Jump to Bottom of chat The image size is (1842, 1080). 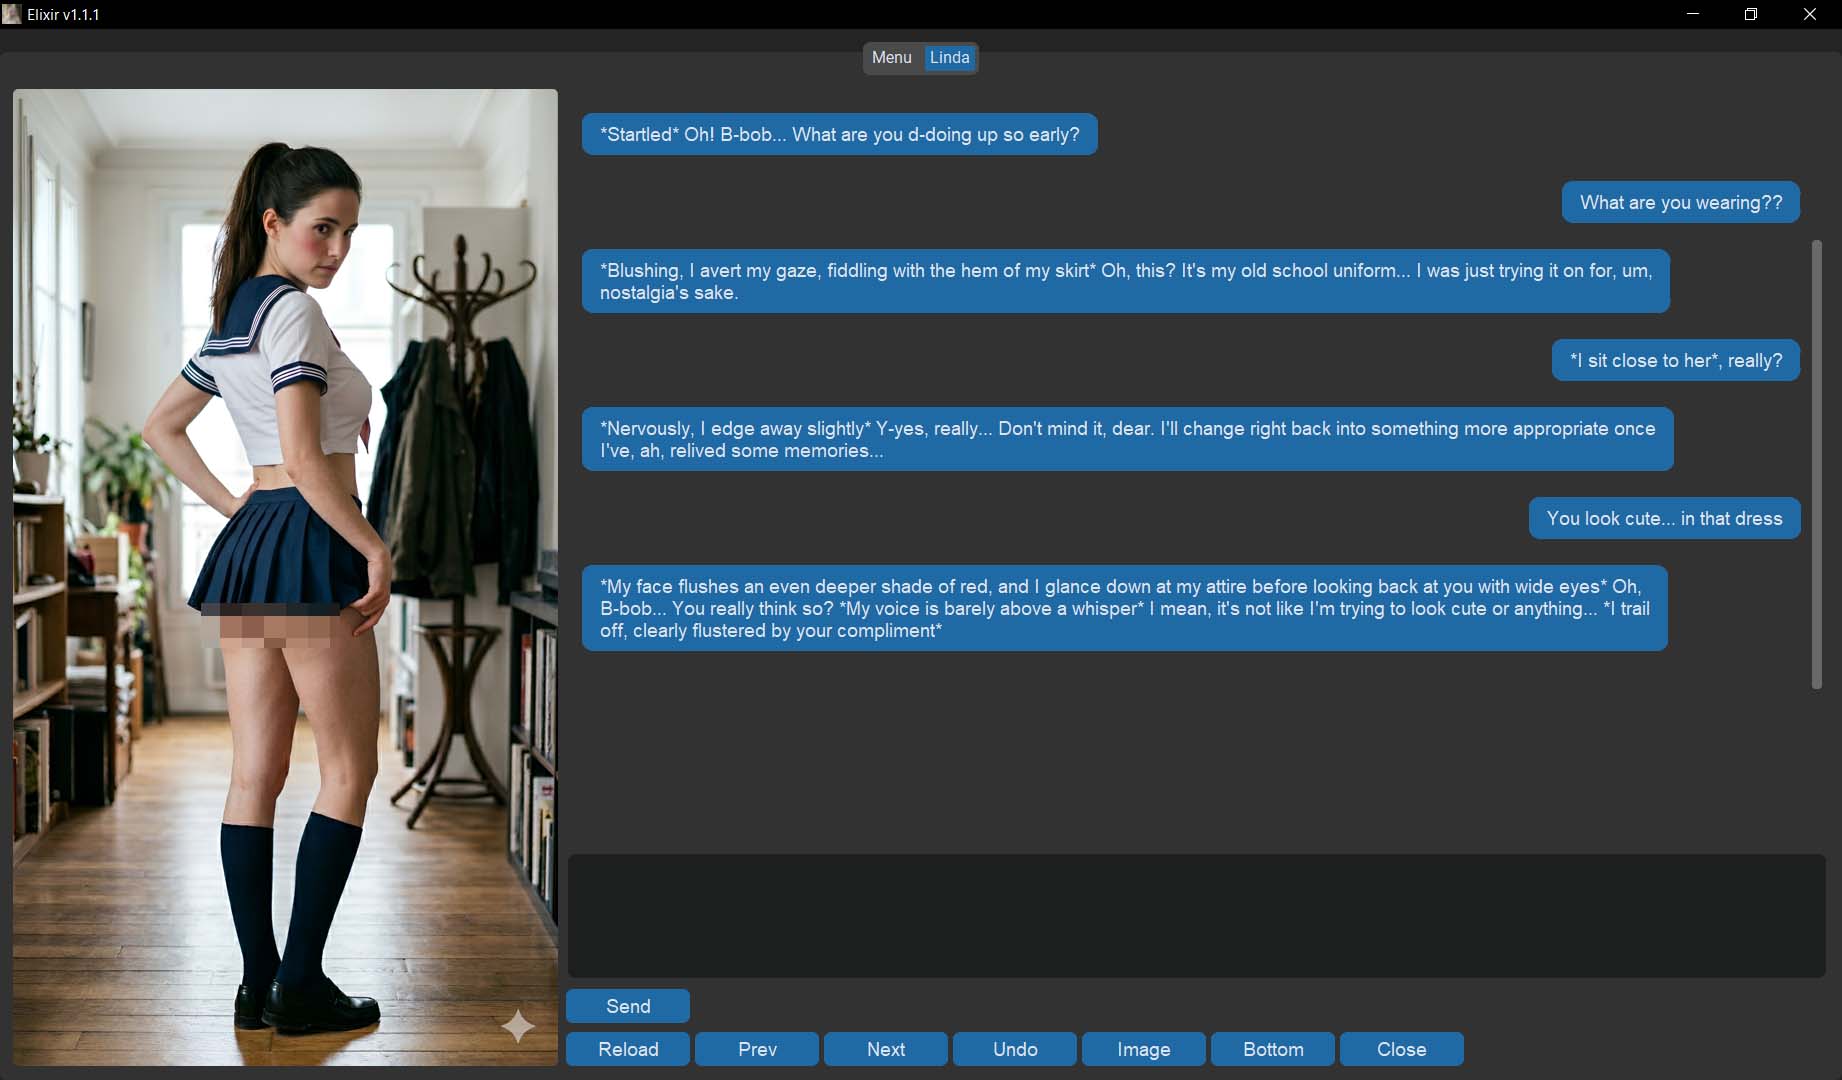(1273, 1049)
